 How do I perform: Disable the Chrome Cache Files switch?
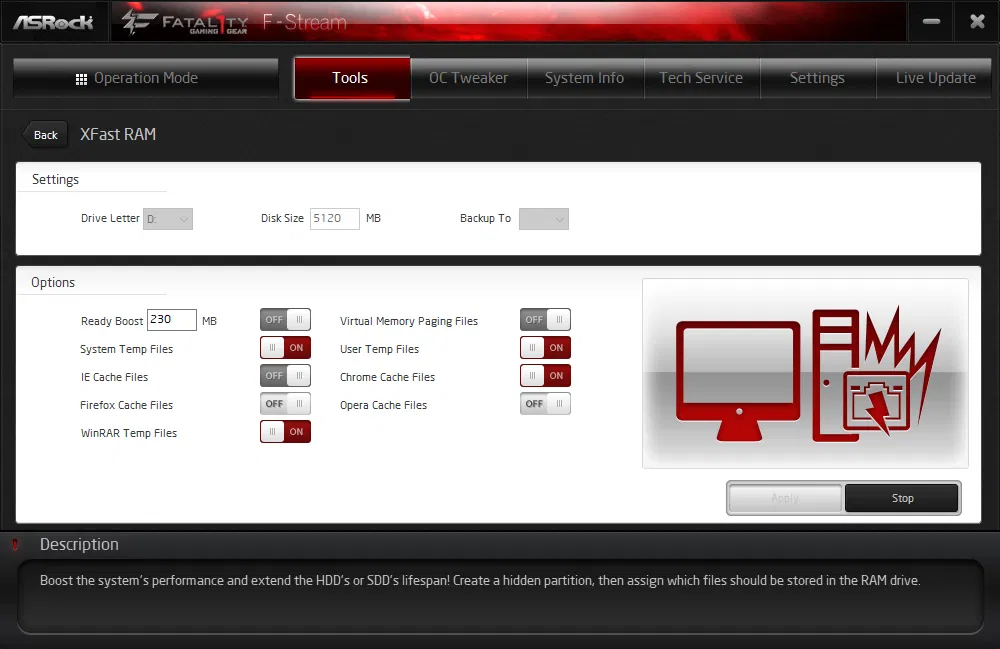(x=545, y=376)
